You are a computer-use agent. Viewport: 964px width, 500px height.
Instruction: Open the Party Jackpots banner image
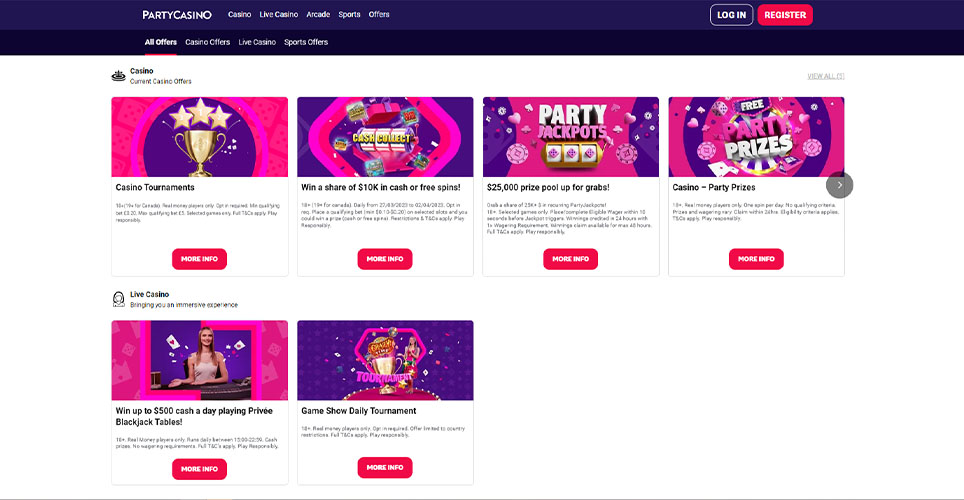click(571, 137)
